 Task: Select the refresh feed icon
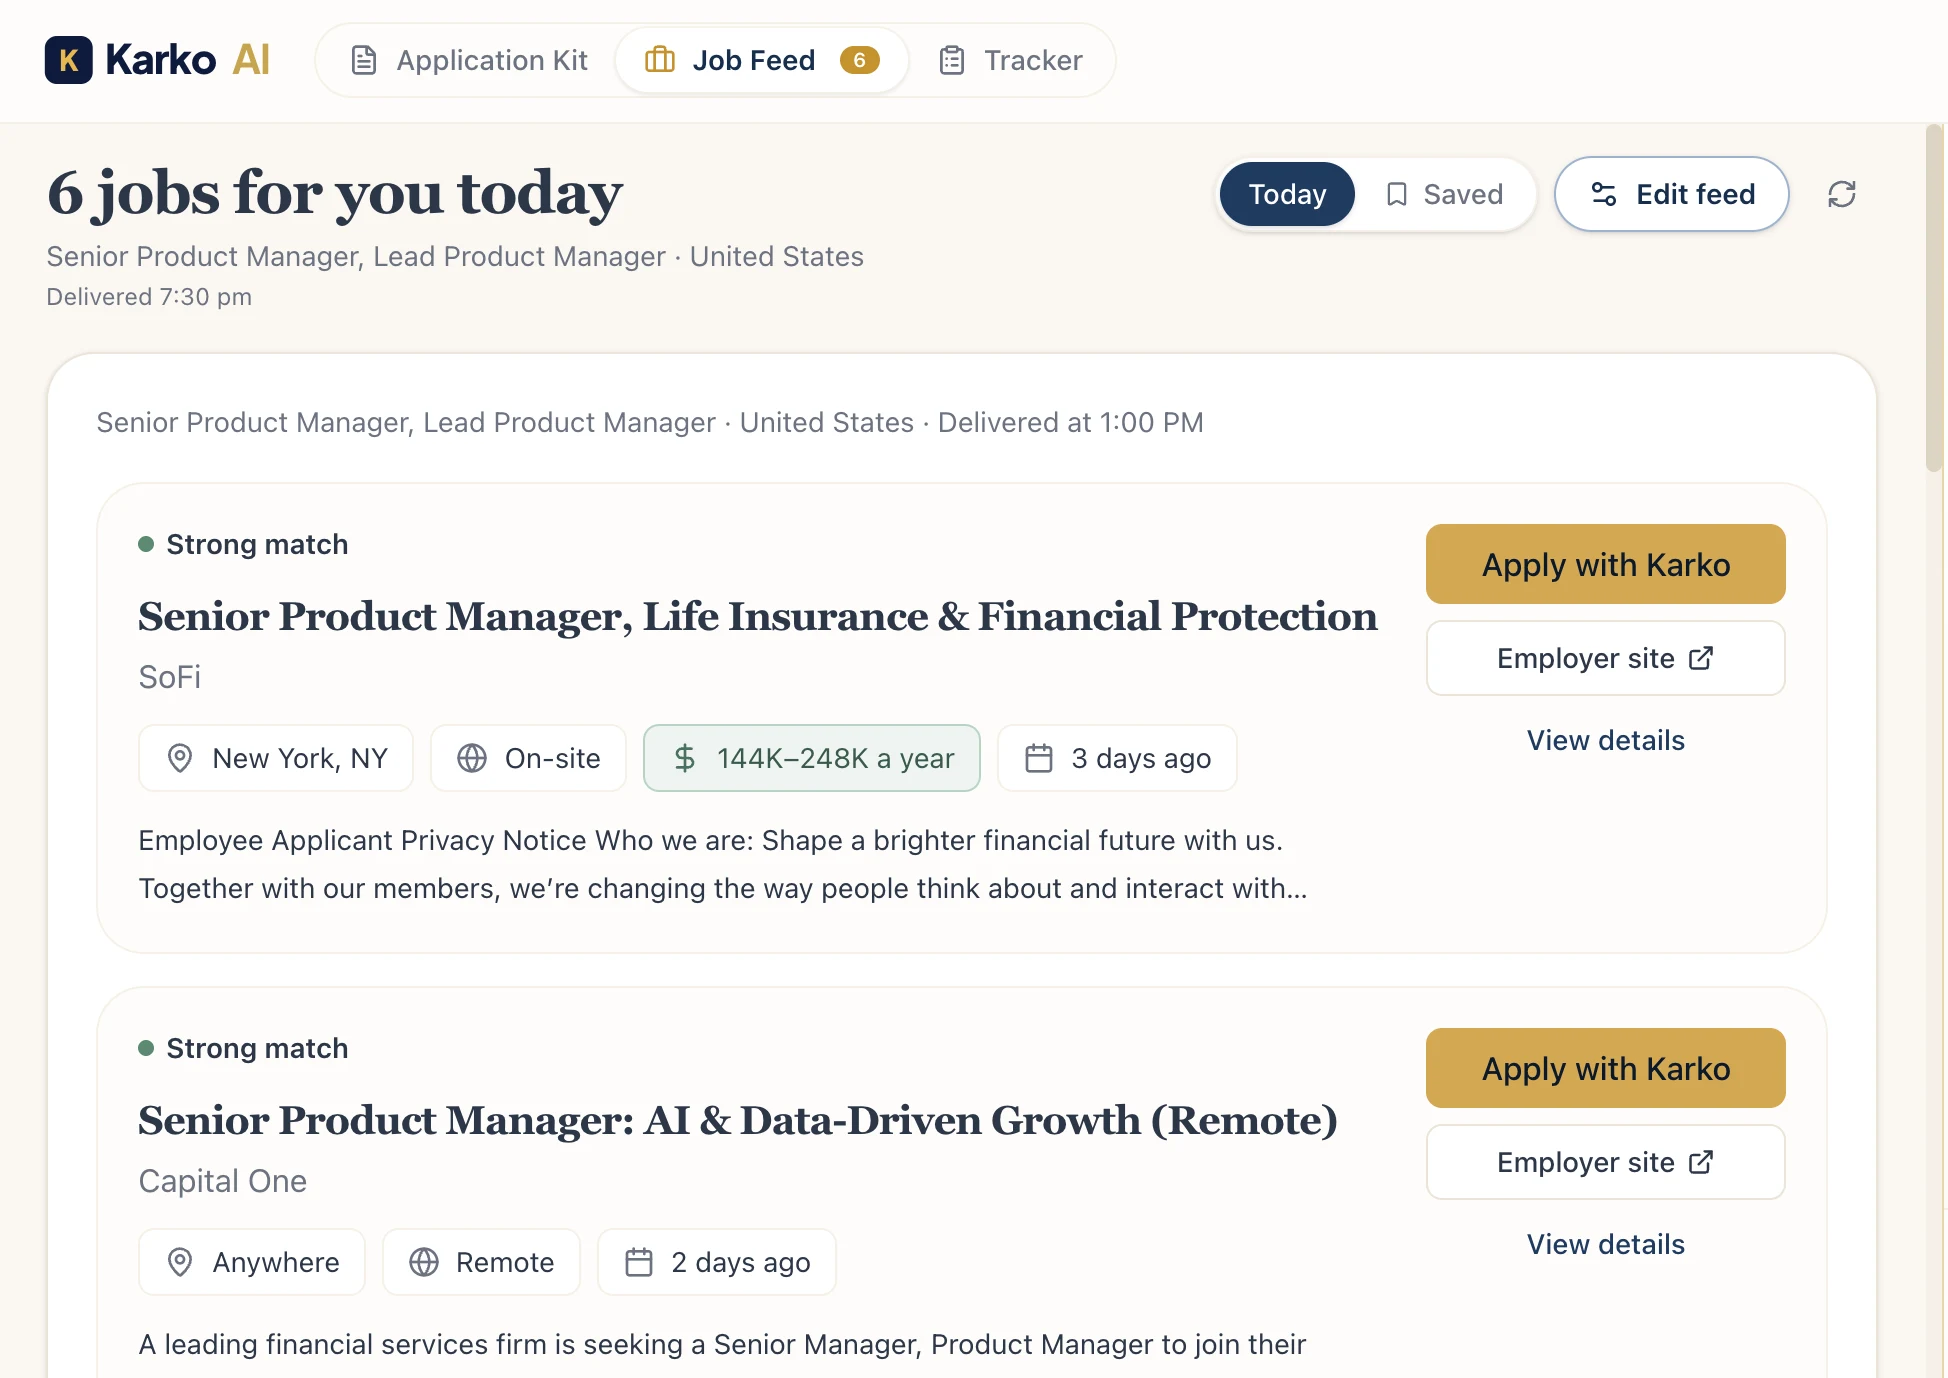1842,194
